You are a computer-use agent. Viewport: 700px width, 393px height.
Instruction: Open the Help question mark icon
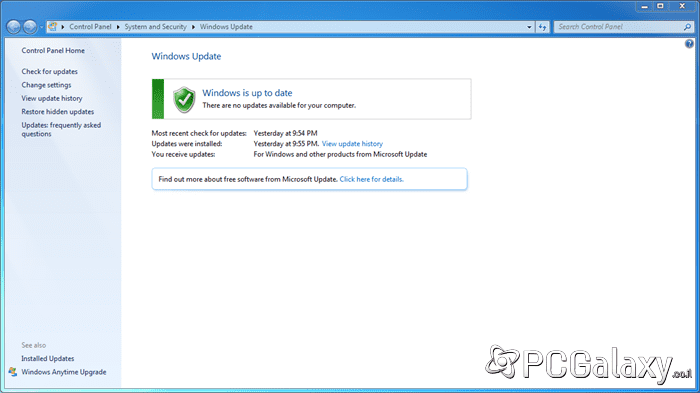click(689, 44)
